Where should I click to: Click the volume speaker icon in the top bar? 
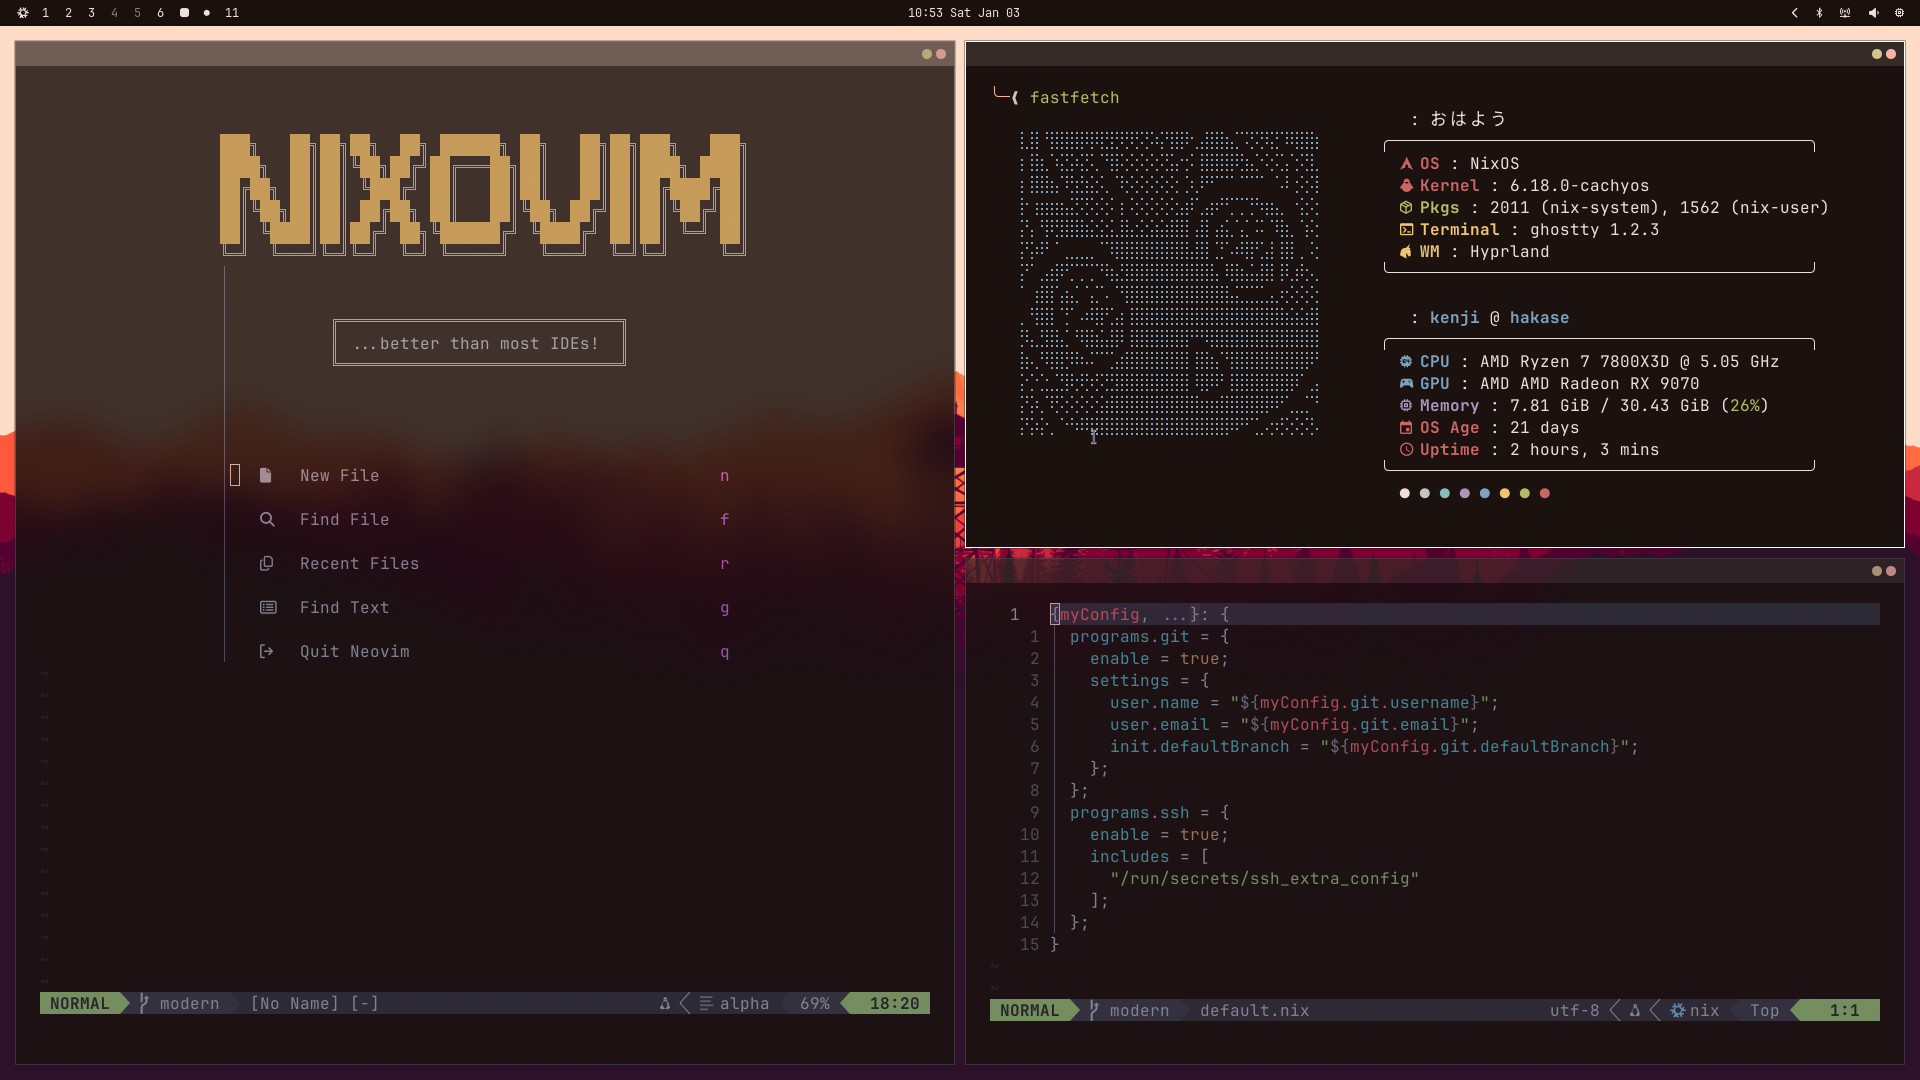pyautogui.click(x=1873, y=13)
